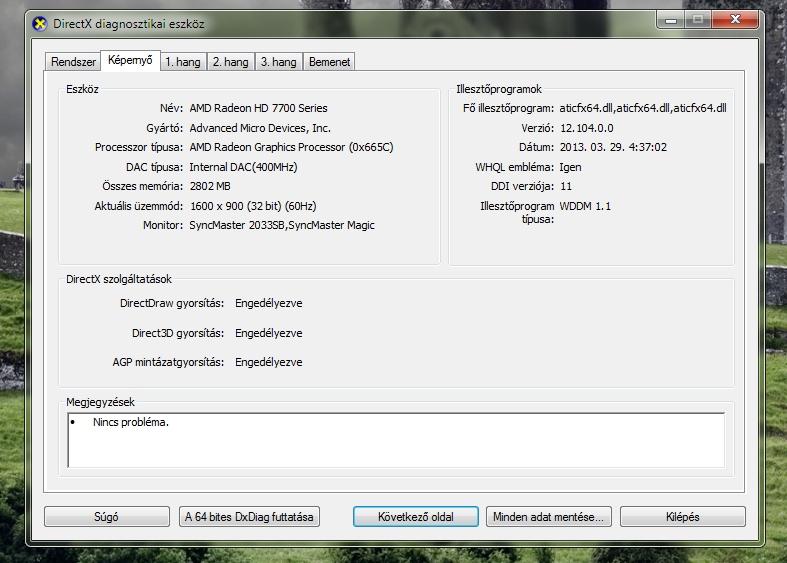Open the 2. hang tab
787x563 pixels.
click(x=231, y=62)
